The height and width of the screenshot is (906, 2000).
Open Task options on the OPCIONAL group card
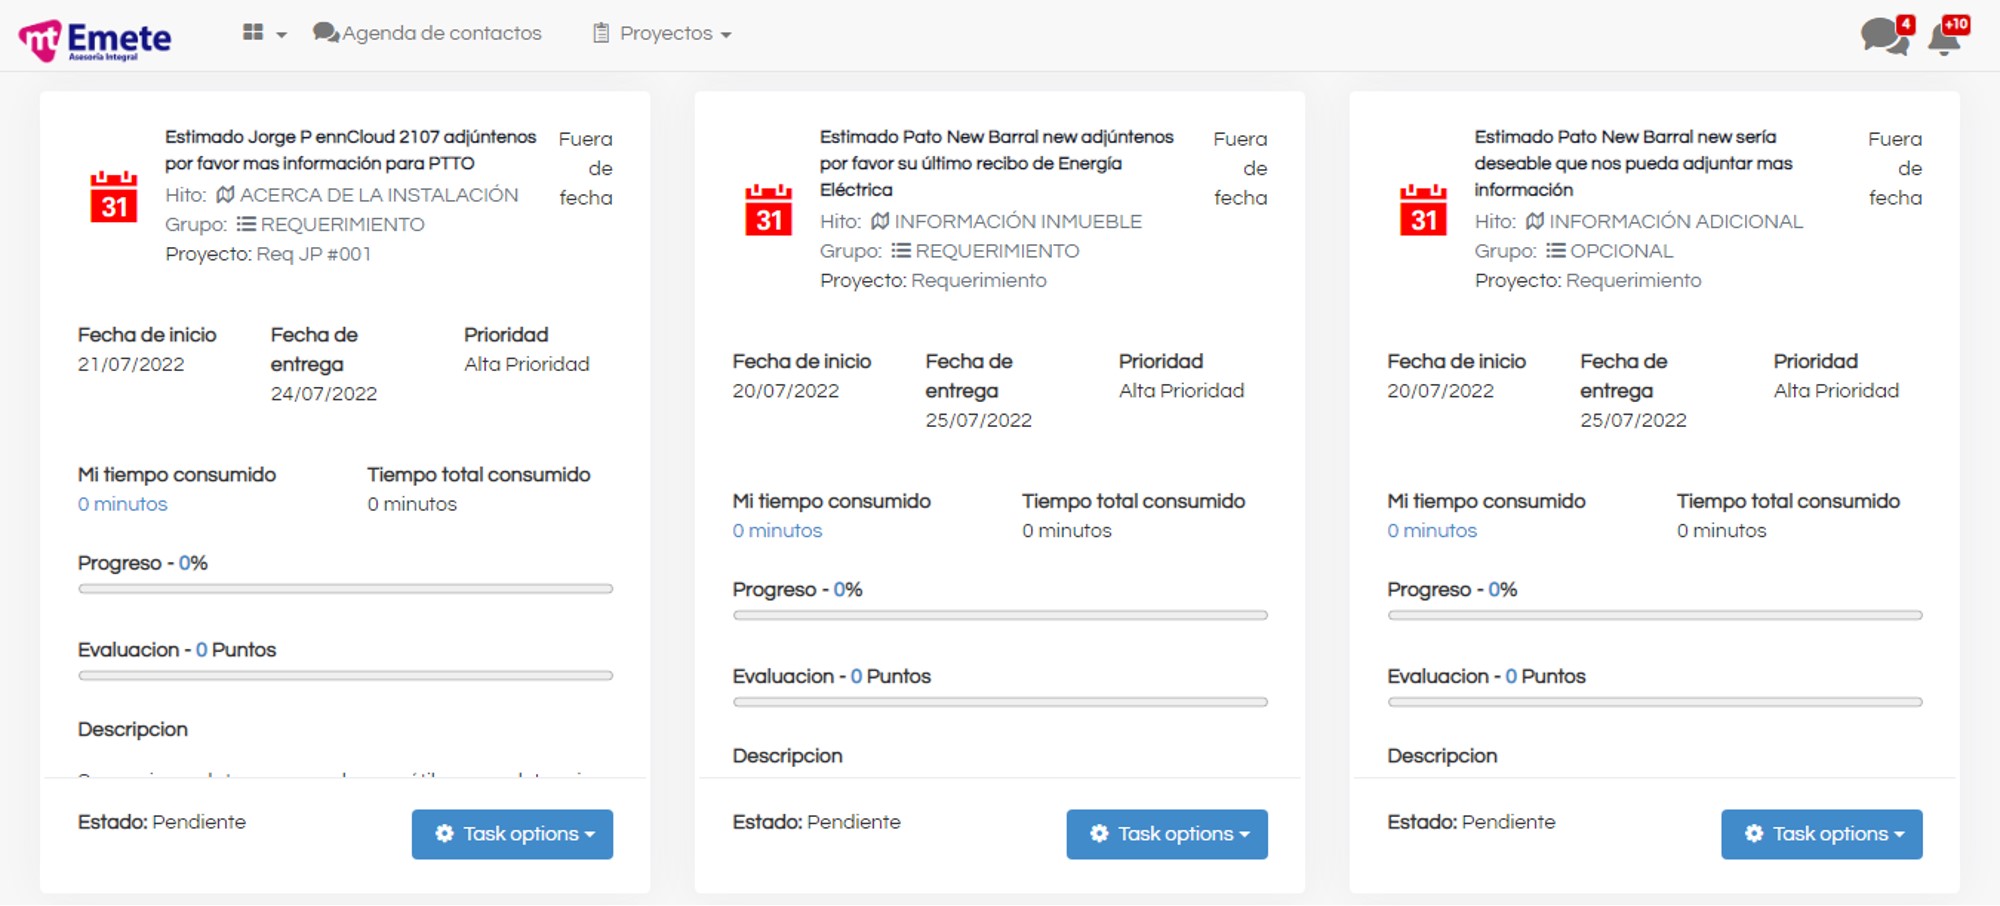(1821, 834)
